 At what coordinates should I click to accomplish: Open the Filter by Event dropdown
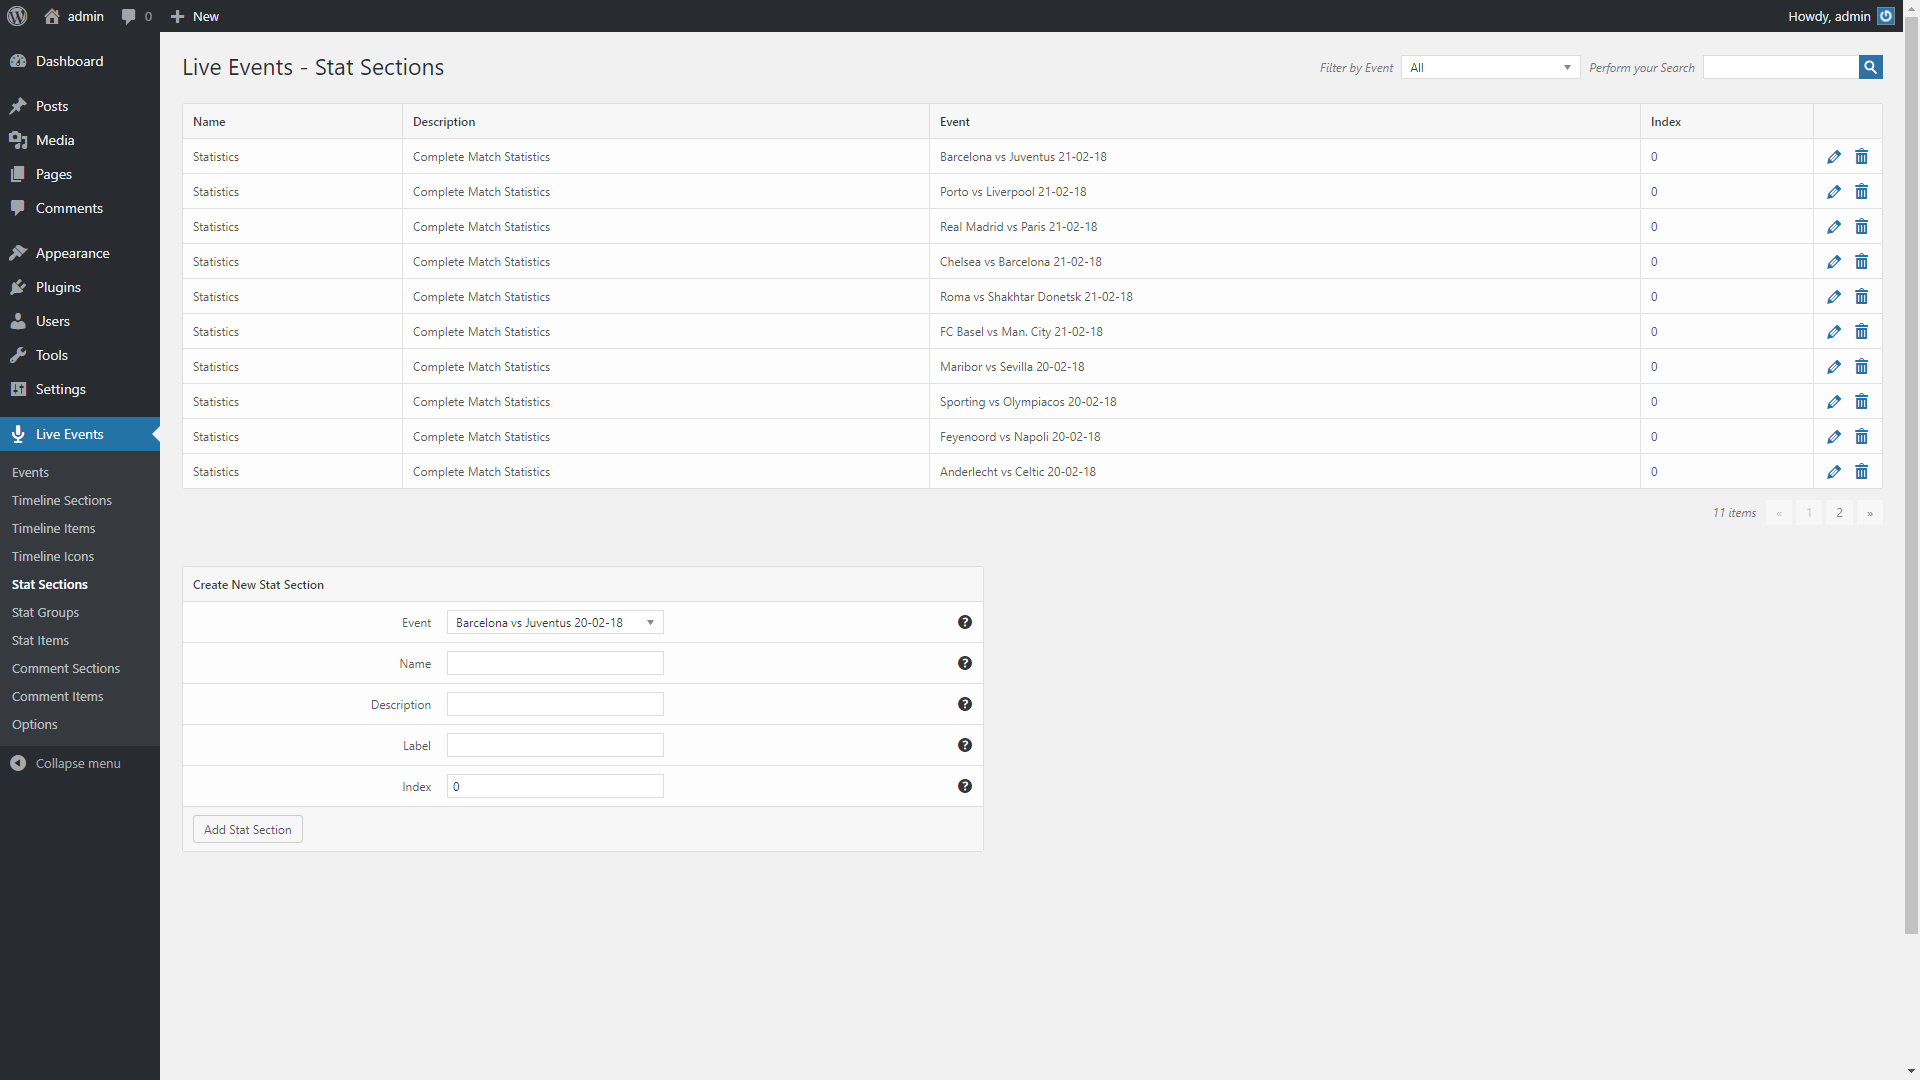[1490, 67]
